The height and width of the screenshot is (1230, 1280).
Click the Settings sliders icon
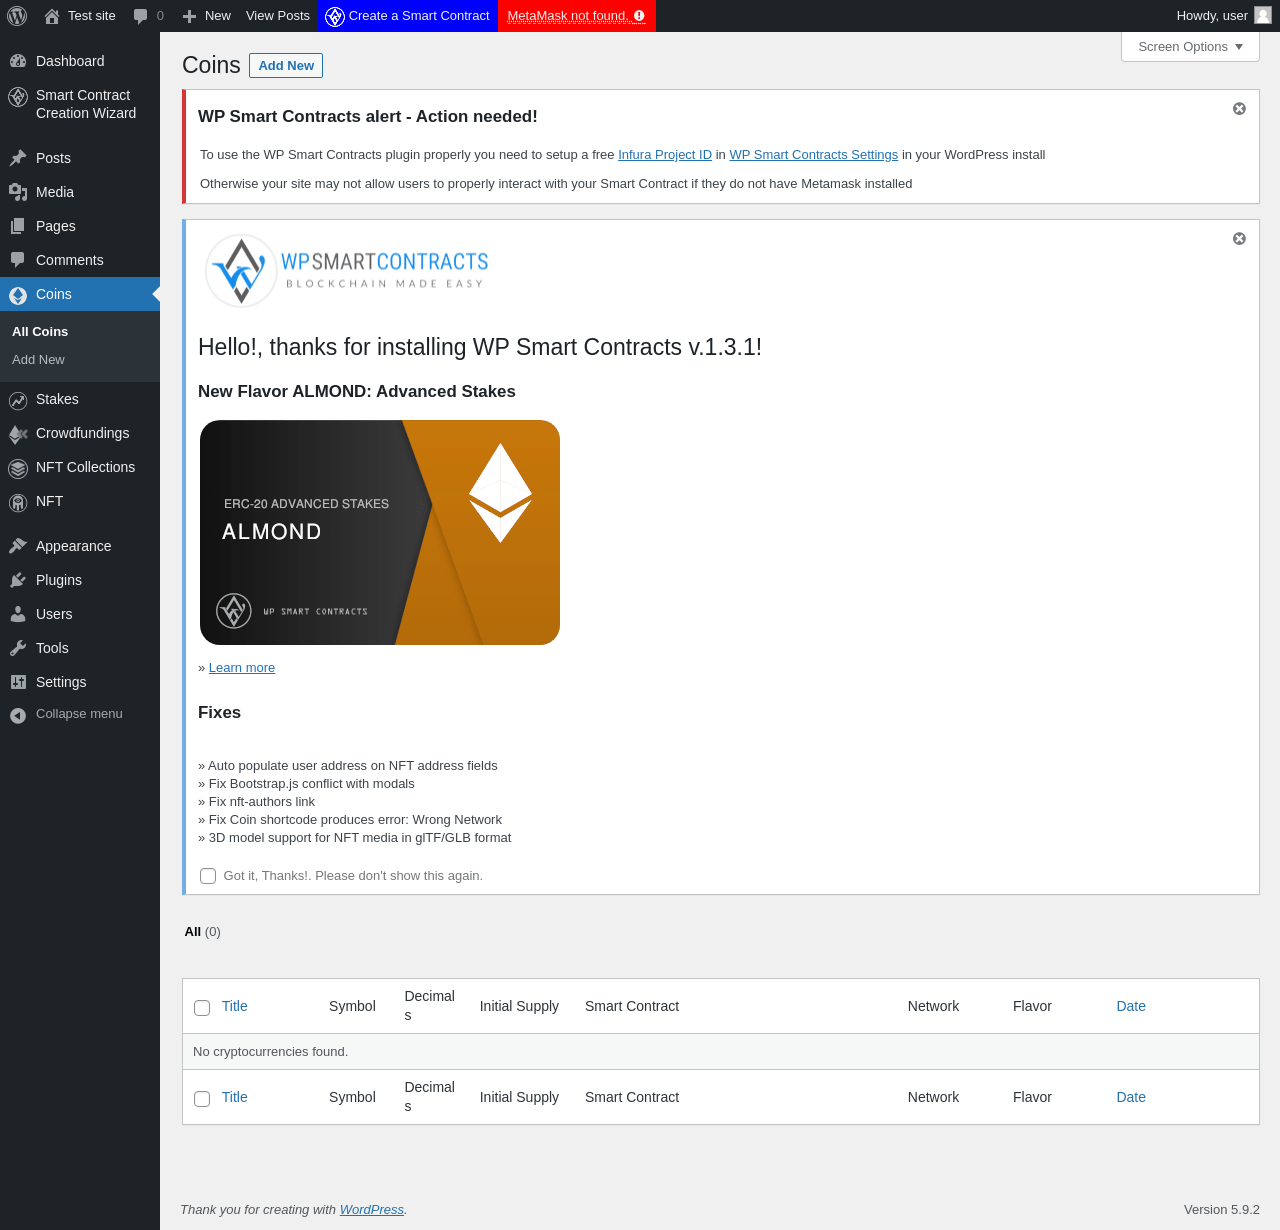point(18,682)
